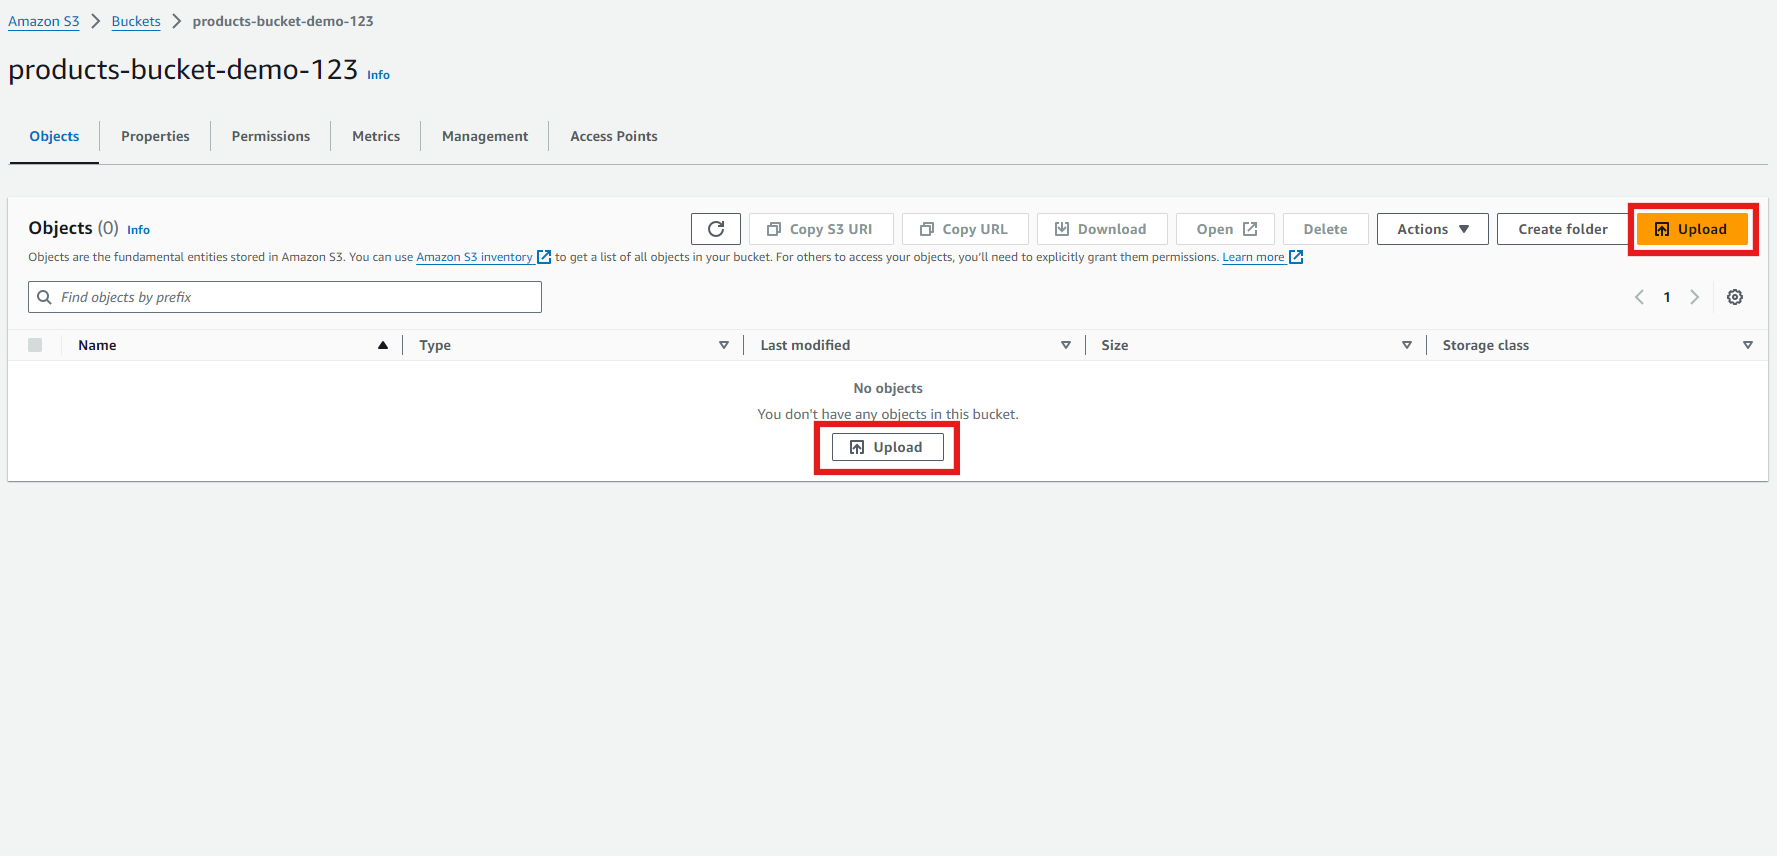Click the search magnifier icon
Screen dimensions: 1777x856
[x=44, y=297]
